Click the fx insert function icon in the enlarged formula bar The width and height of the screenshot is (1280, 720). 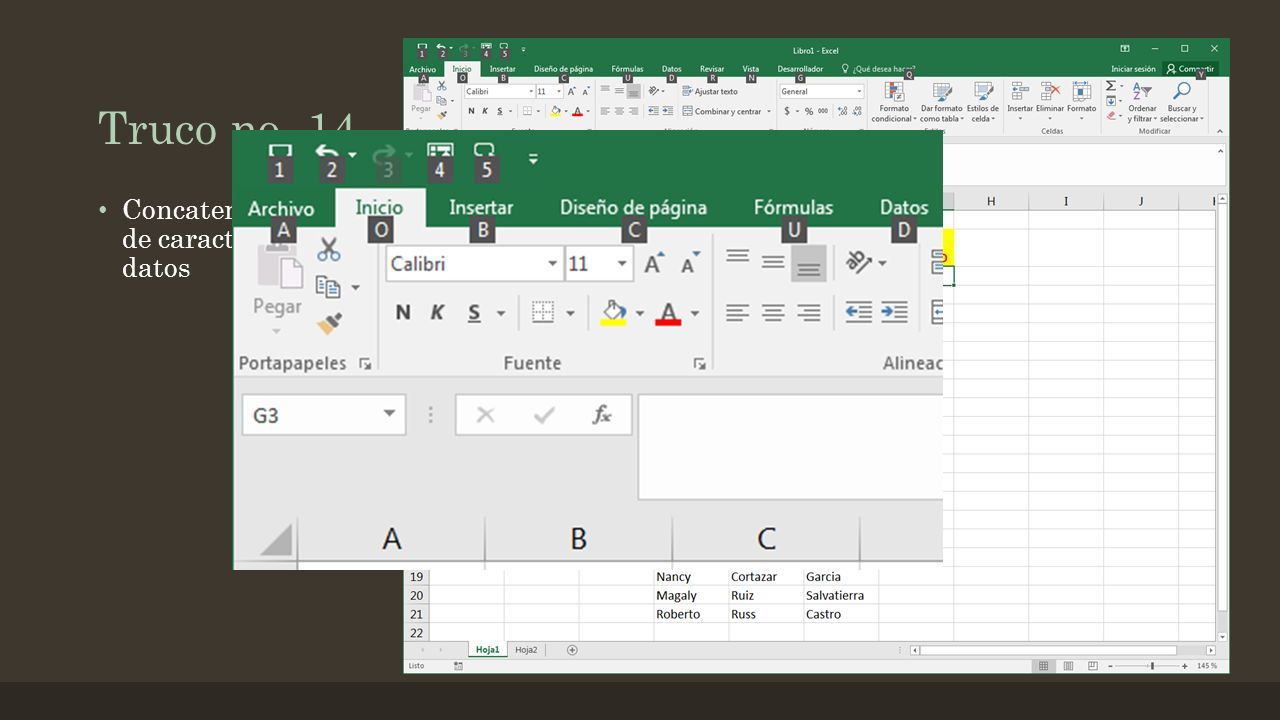coord(602,415)
